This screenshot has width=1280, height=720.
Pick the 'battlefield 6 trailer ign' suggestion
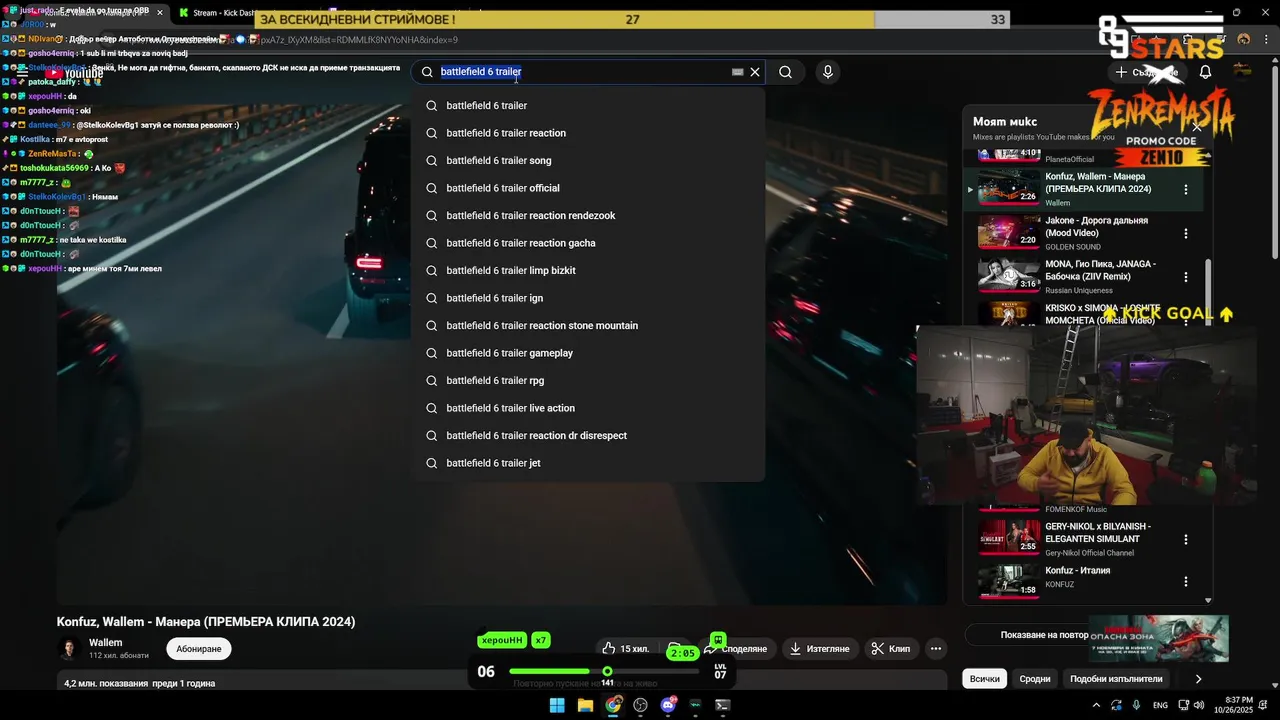588,298
